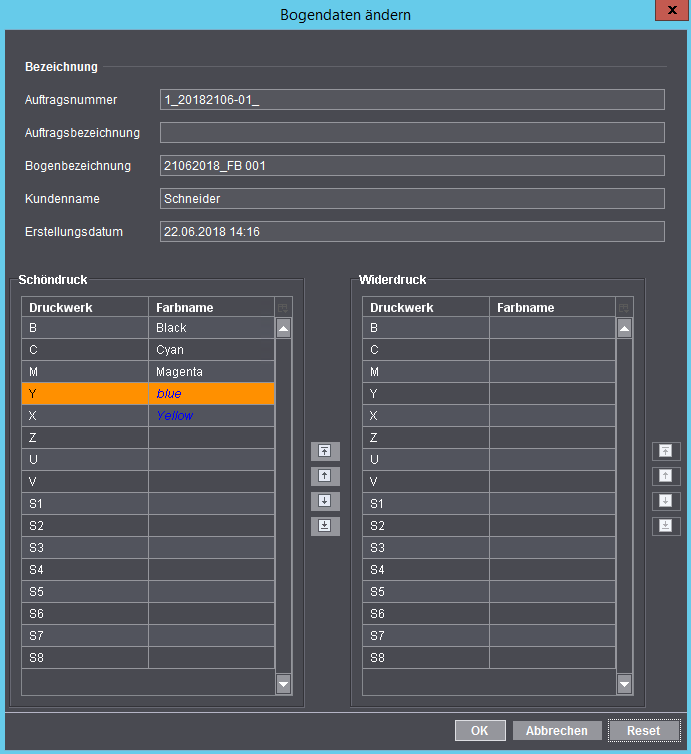Screen dimensions: 691x754
Task: Move selected Schöndruck row to bottom
Action: 325,526
